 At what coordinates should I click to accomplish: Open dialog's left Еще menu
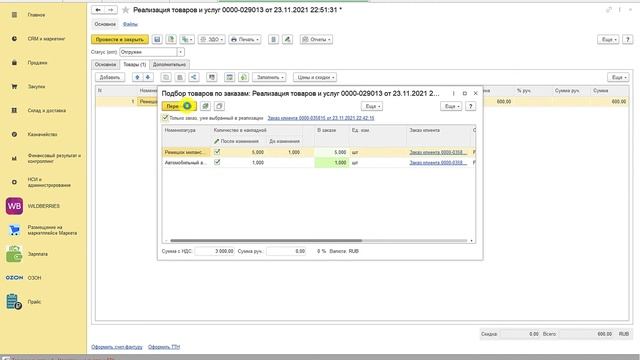[x=372, y=106]
